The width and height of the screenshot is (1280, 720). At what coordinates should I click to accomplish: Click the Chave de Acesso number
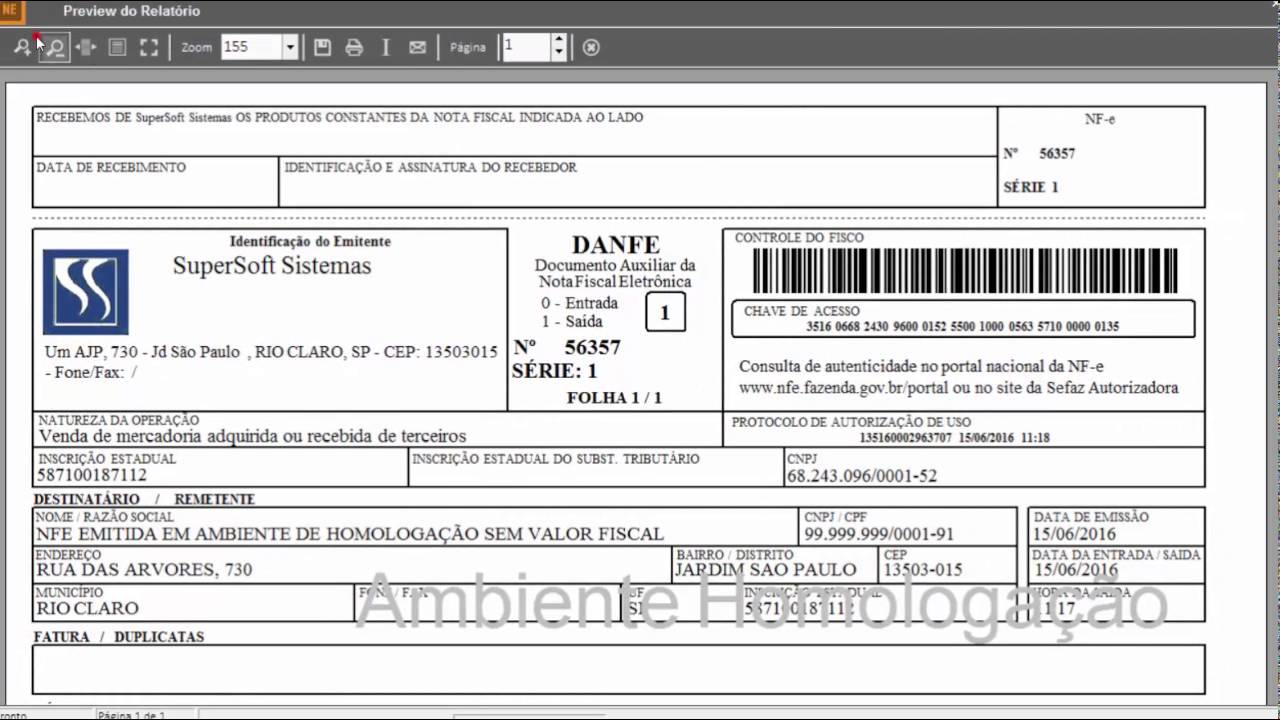[x=963, y=326]
